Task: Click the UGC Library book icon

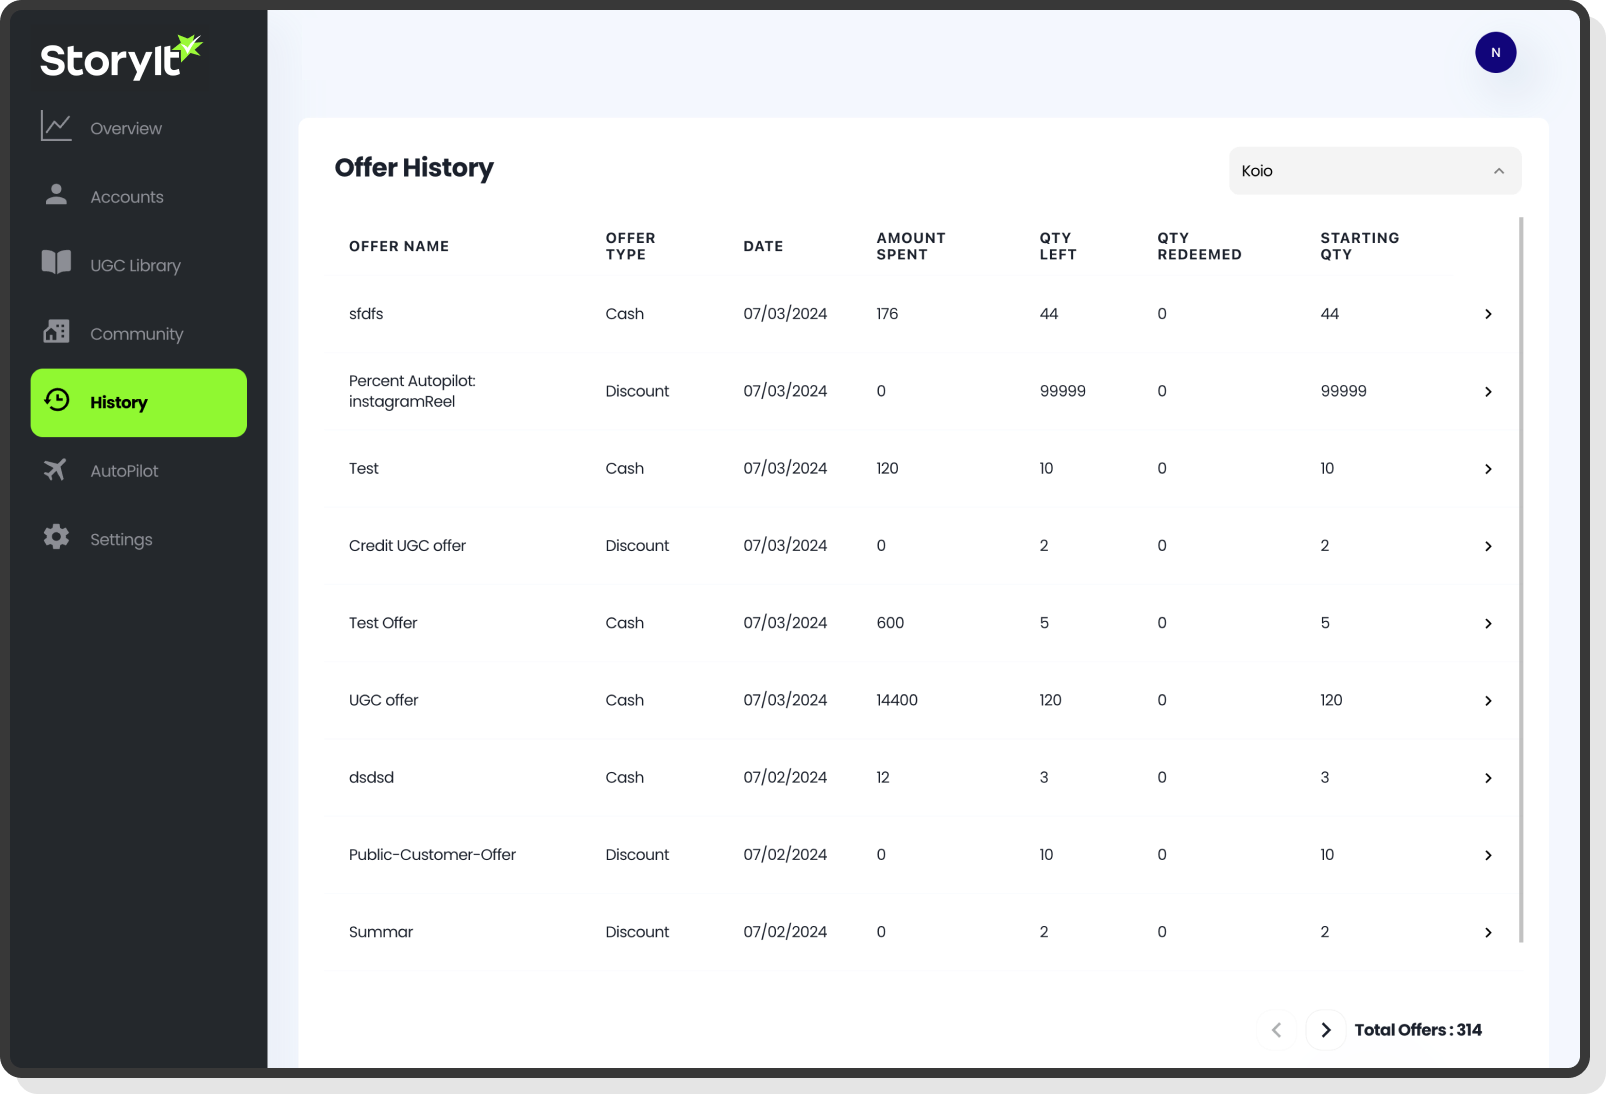Action: pos(56,263)
